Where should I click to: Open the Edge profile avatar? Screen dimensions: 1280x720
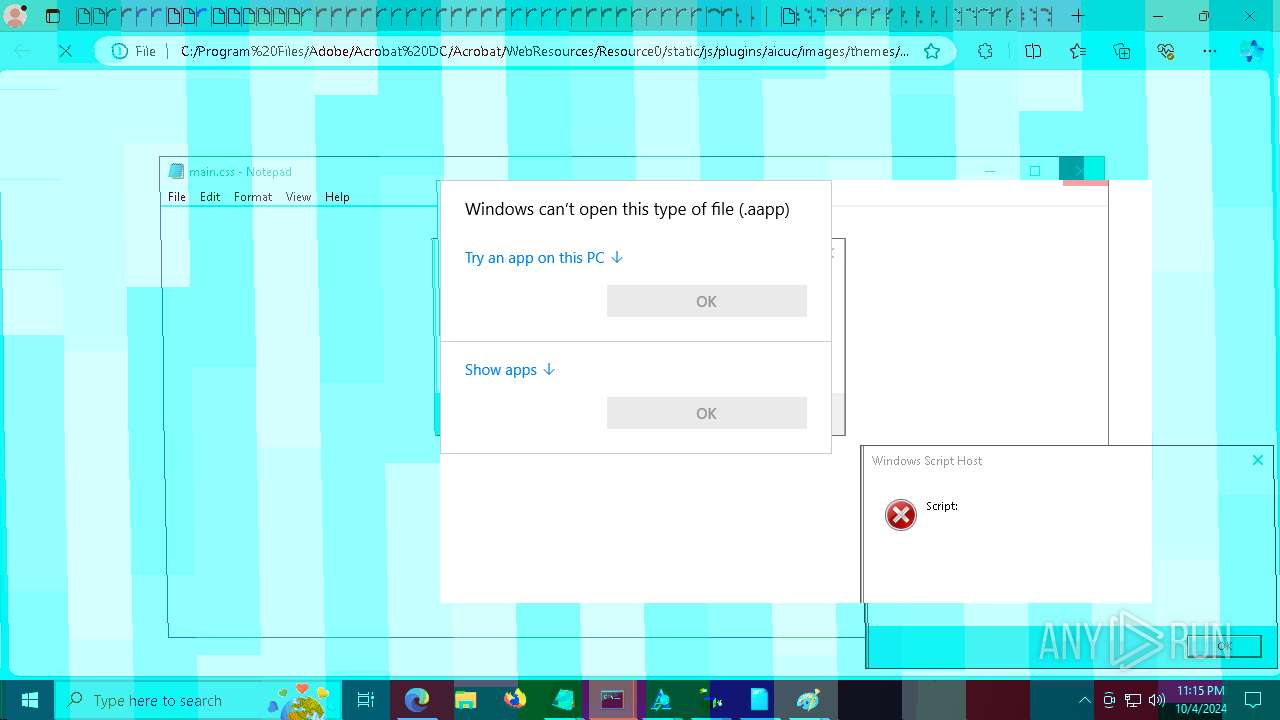pyautogui.click(x=16, y=16)
